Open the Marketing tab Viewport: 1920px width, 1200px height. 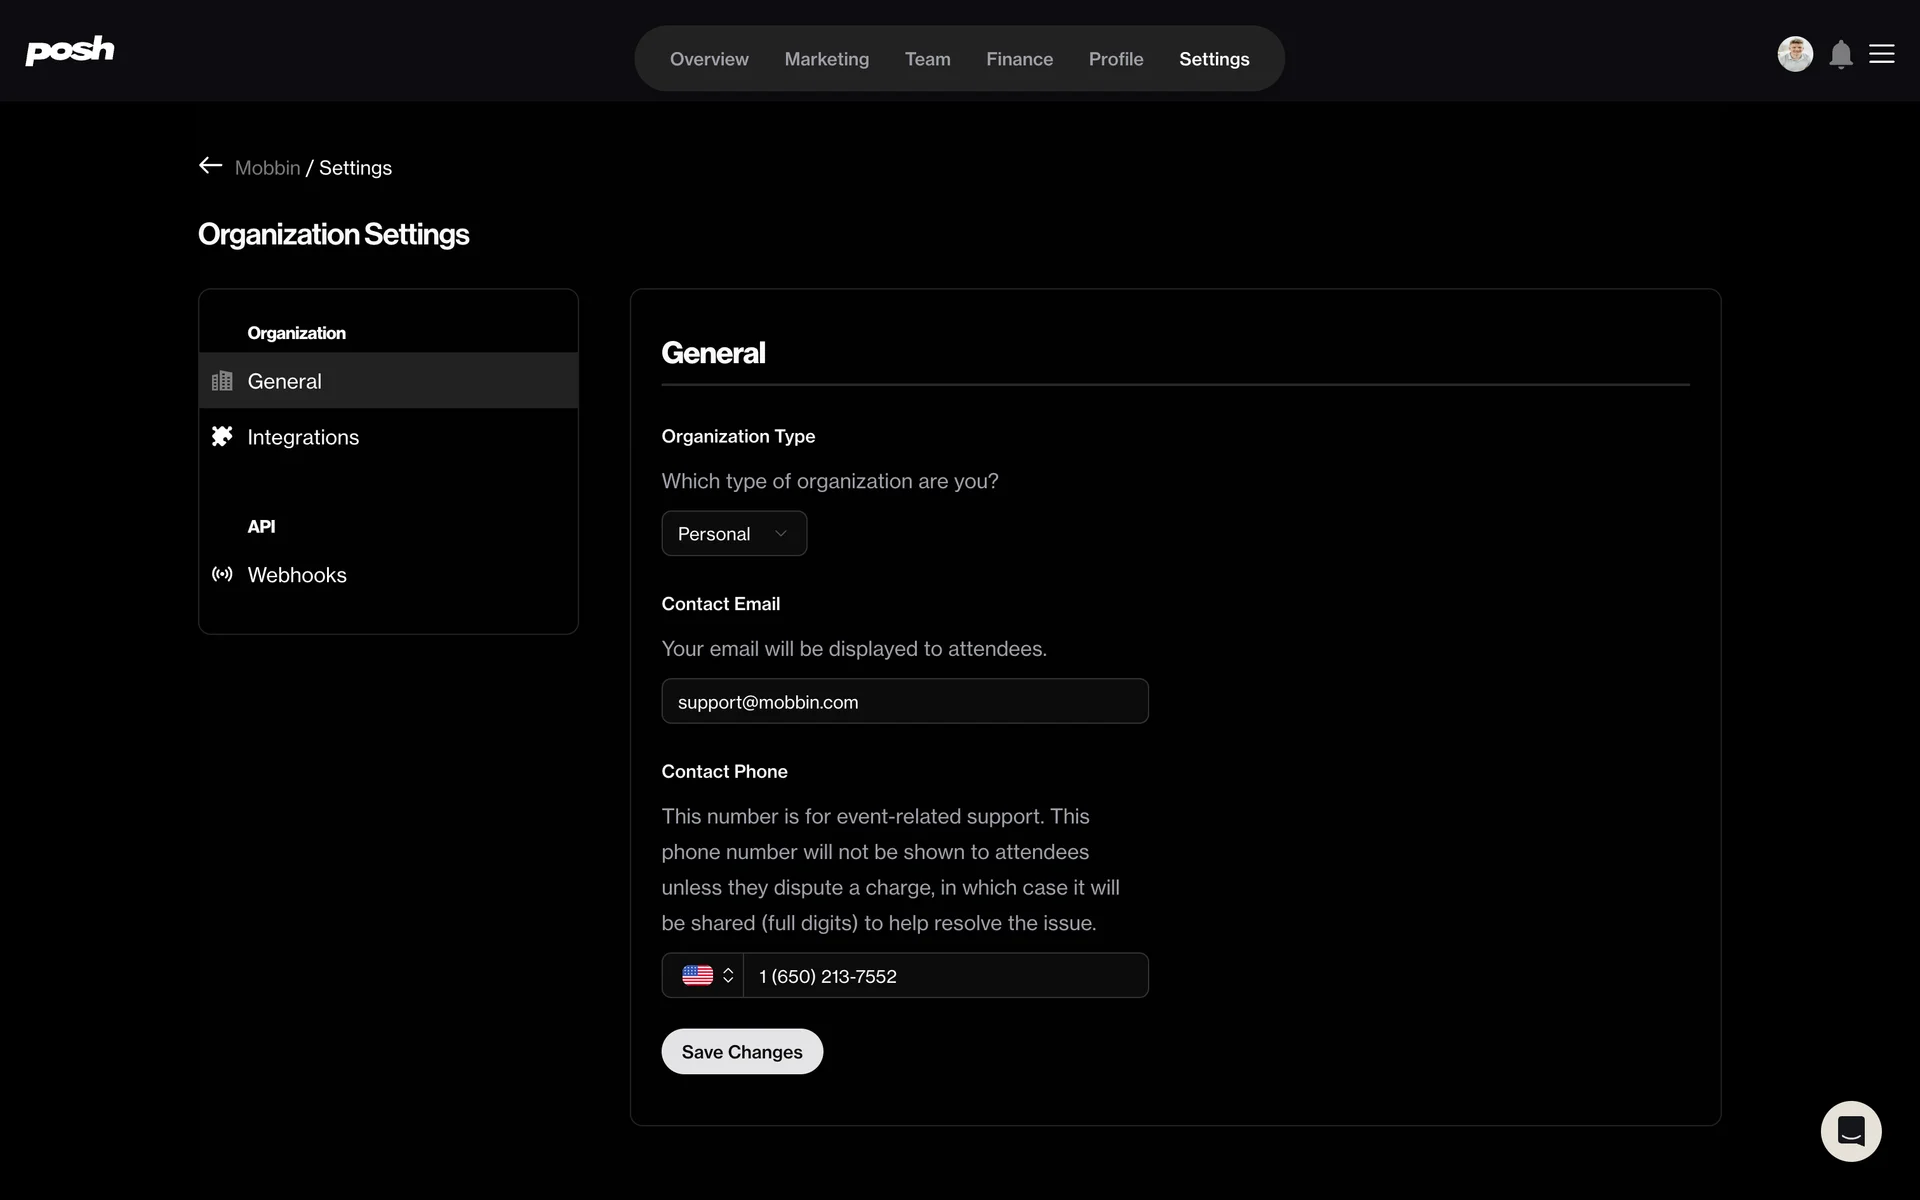[x=826, y=59]
